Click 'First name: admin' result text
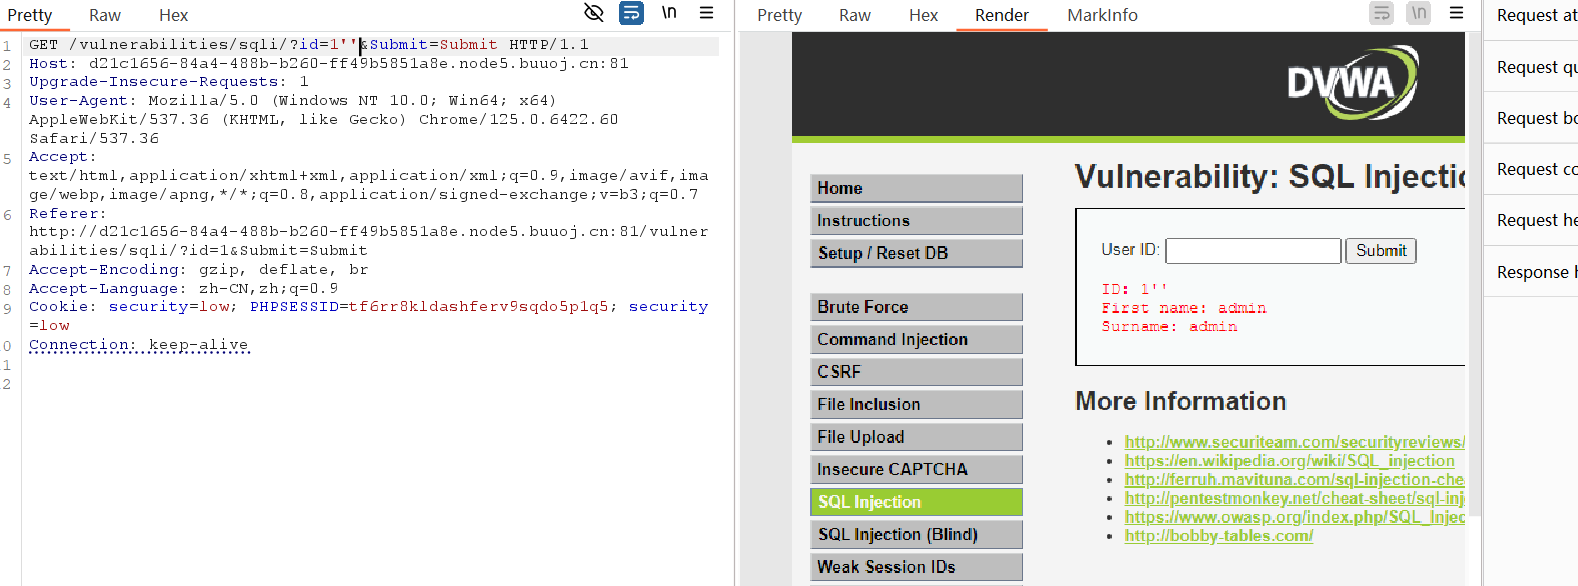Screen dimensions: 1578x586 pos(1184,308)
